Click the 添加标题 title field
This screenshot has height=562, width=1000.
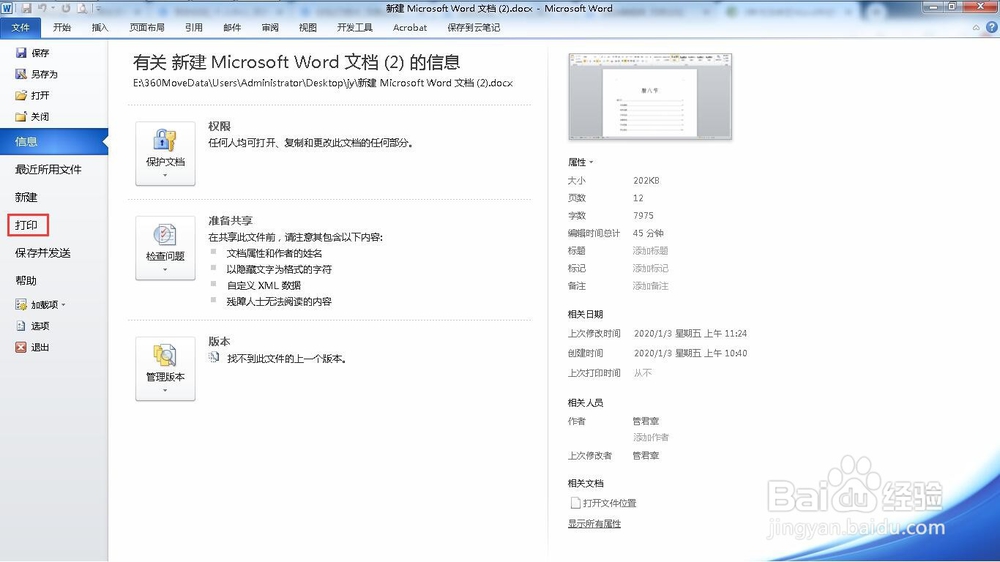651,251
